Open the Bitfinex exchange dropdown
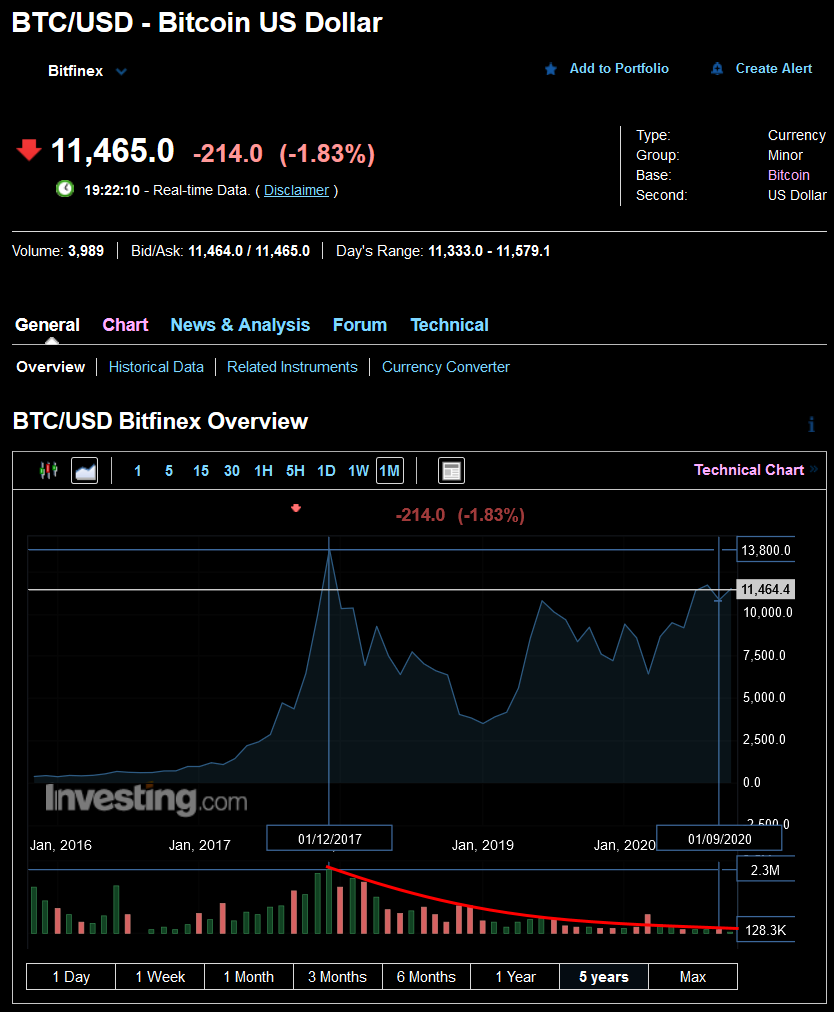This screenshot has width=834, height=1012. coord(87,71)
